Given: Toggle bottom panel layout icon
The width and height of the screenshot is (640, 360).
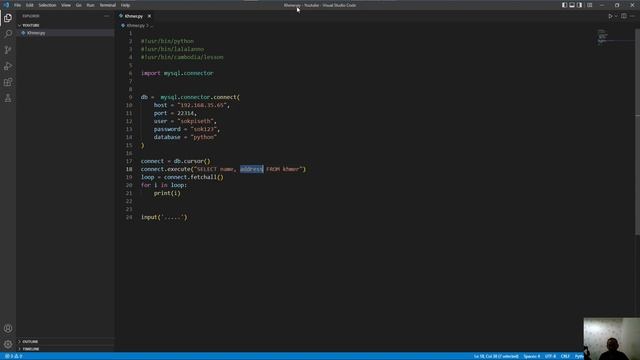Looking at the screenshot, I should 572,5.
